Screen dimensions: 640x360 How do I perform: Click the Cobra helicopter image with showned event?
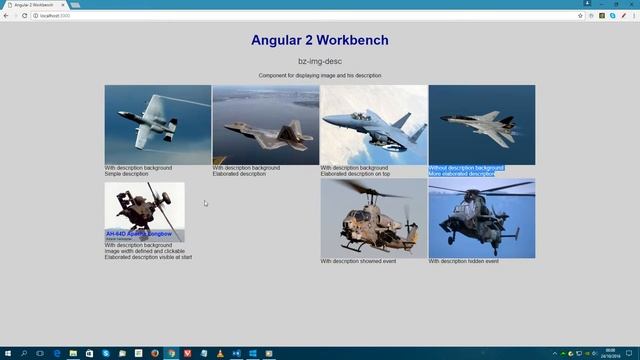[374, 218]
